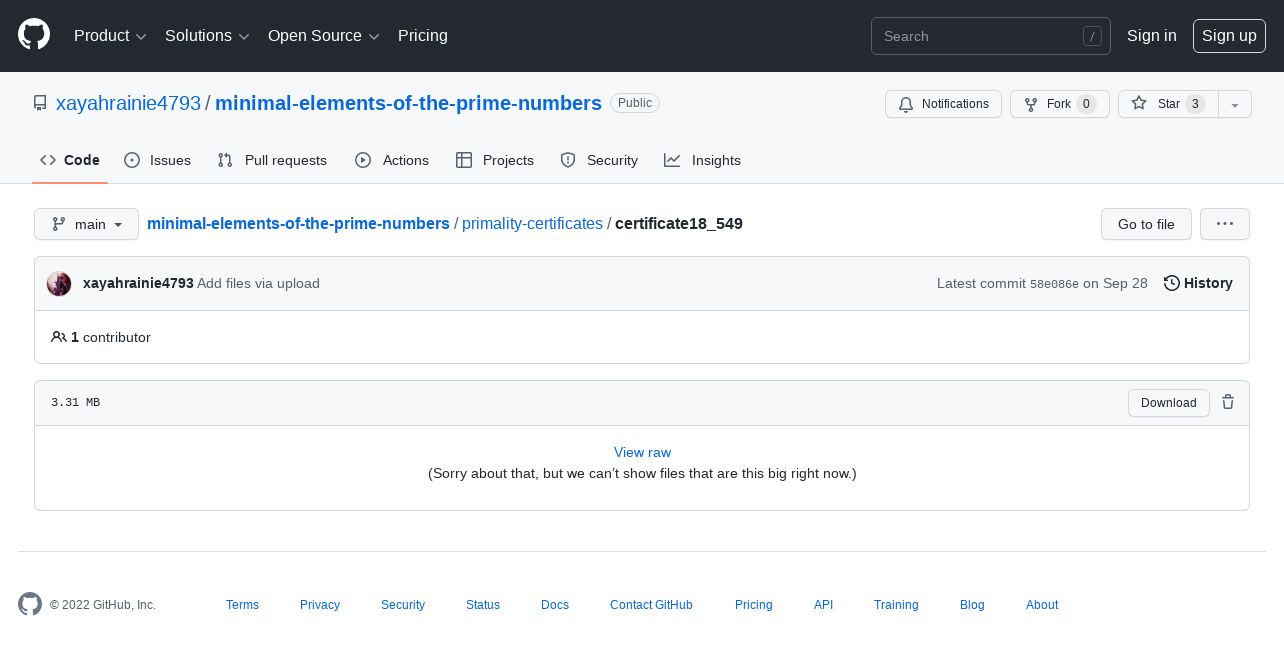1284x666 pixels.
Task: Open the footer Security link
Action: 403,605
